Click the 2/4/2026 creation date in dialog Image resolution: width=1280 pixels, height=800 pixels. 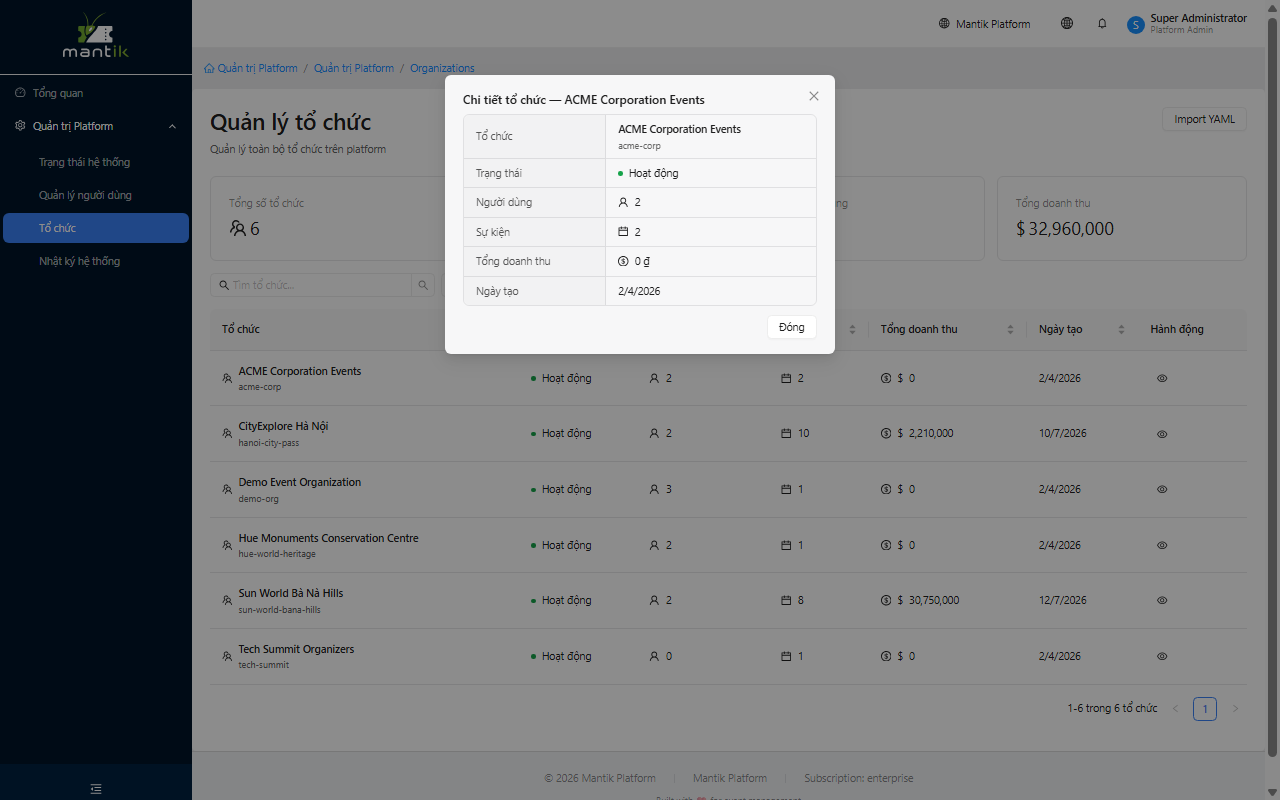click(639, 291)
